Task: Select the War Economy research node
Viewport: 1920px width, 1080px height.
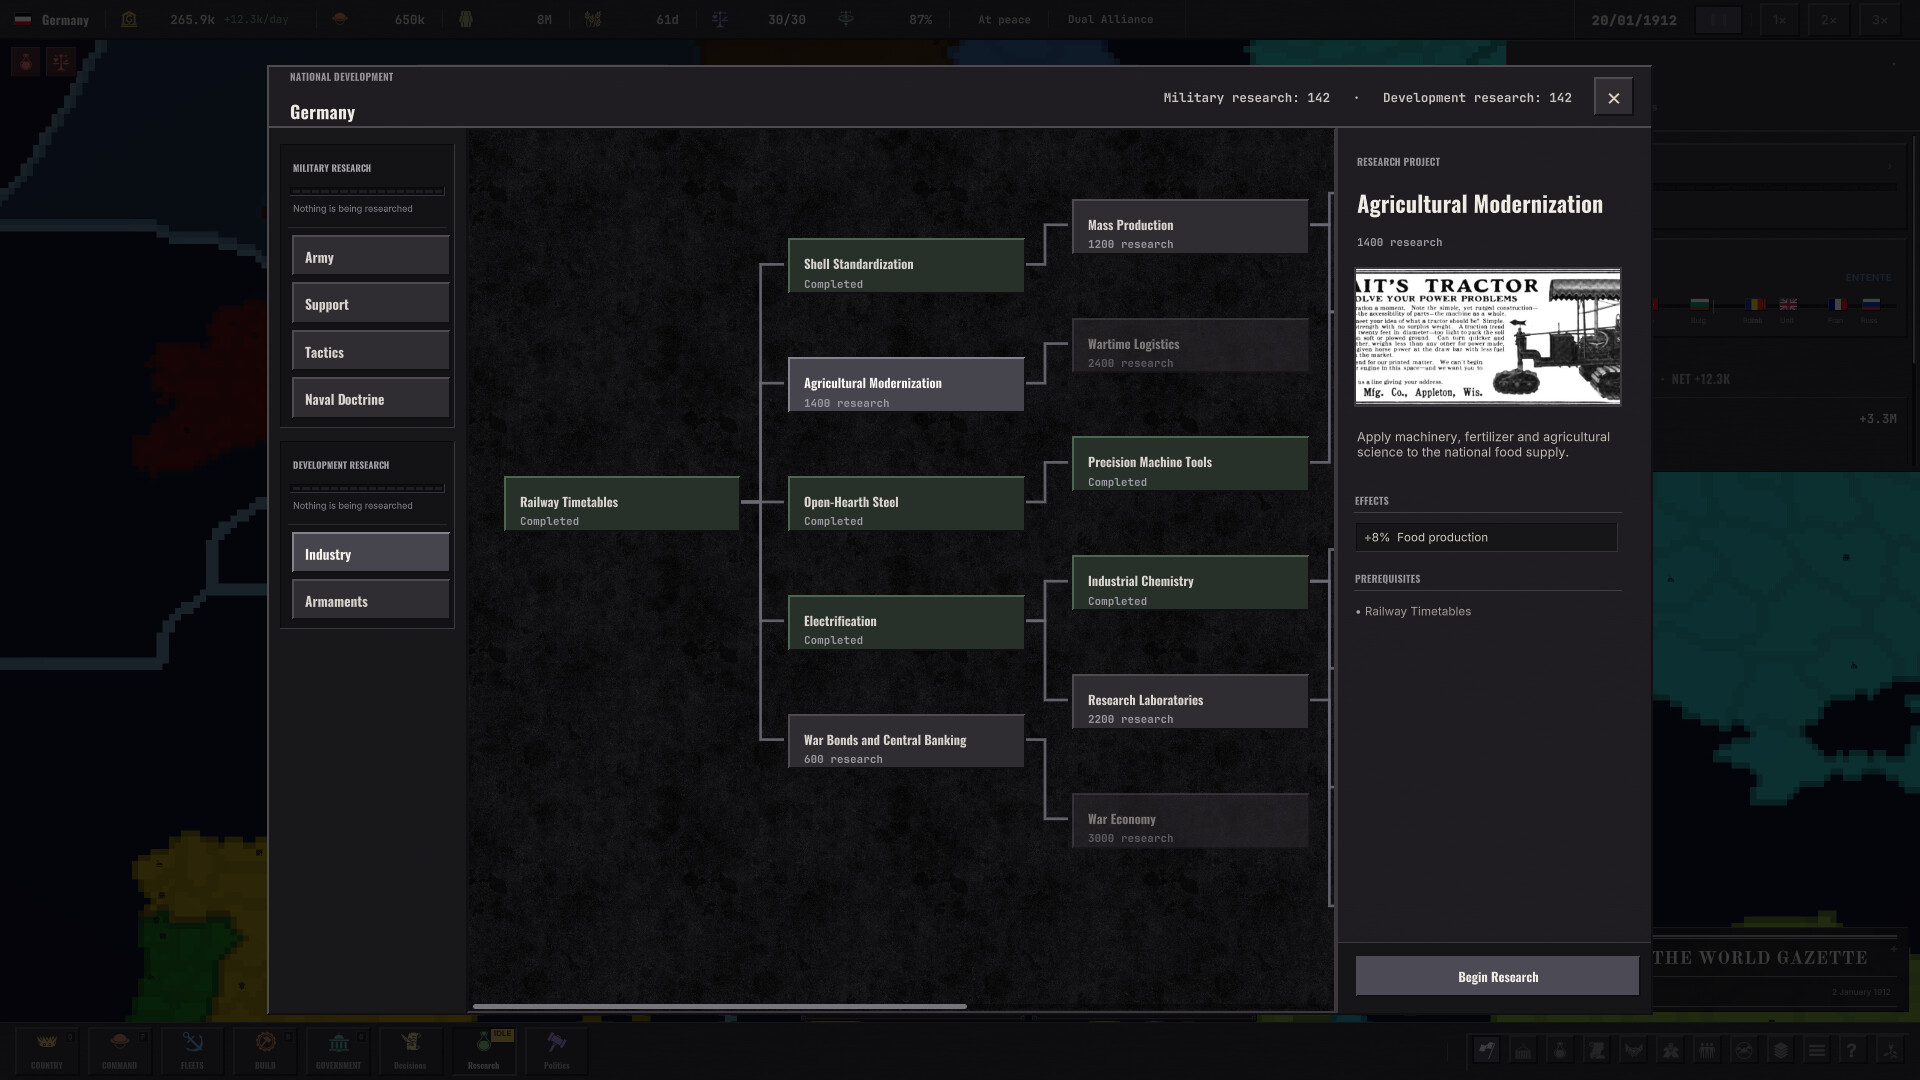Action: pyautogui.click(x=1190, y=821)
